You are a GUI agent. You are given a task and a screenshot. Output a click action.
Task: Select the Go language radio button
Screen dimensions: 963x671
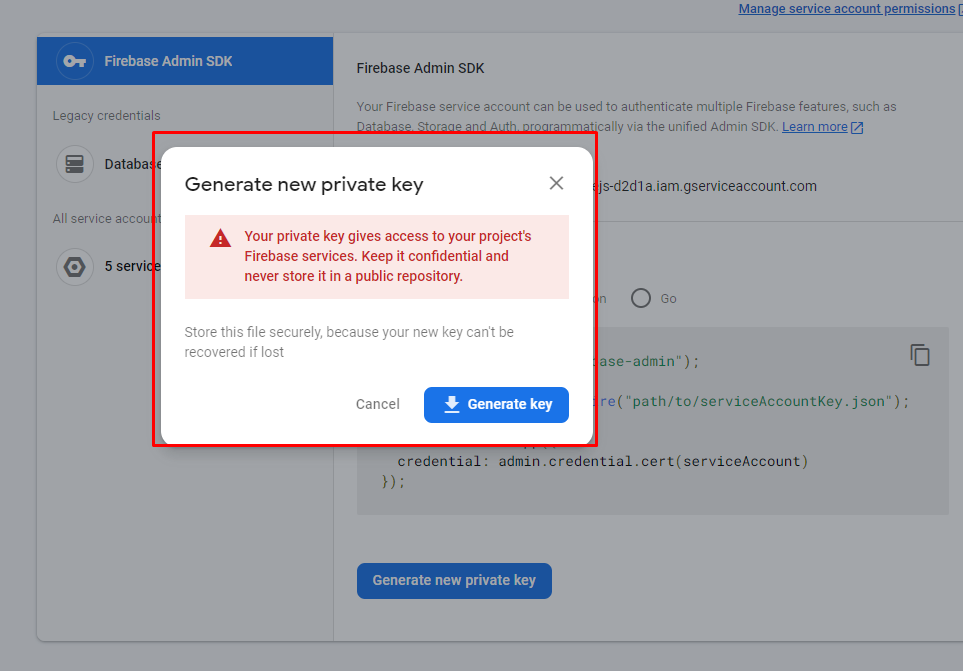click(x=640, y=298)
